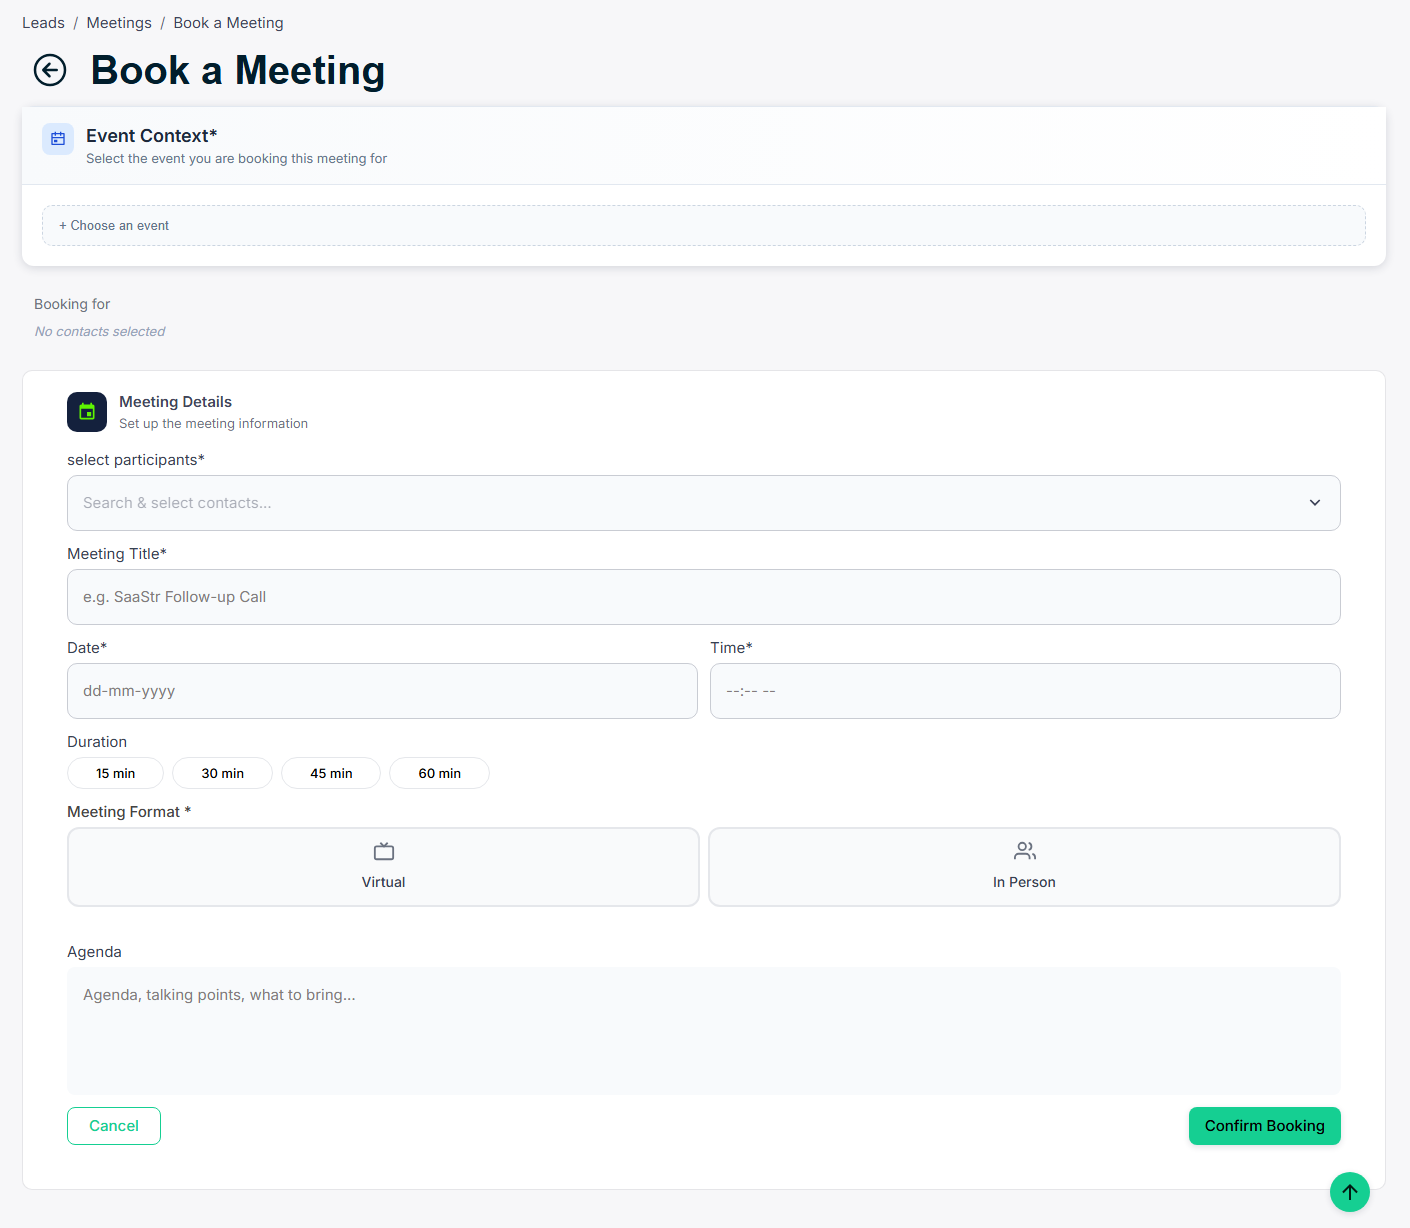Click the In Person people icon
Image resolution: width=1410 pixels, height=1228 pixels.
tap(1025, 851)
